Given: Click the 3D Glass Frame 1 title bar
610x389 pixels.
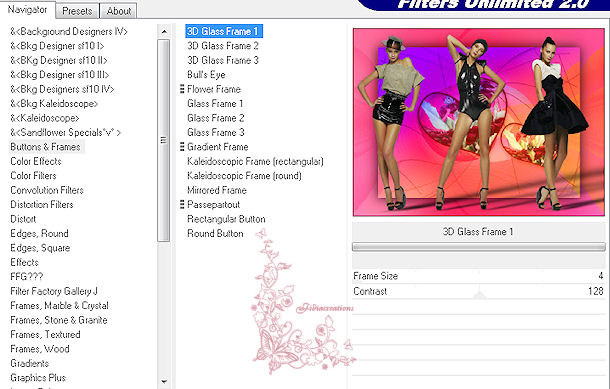Looking at the screenshot, I should [479, 231].
